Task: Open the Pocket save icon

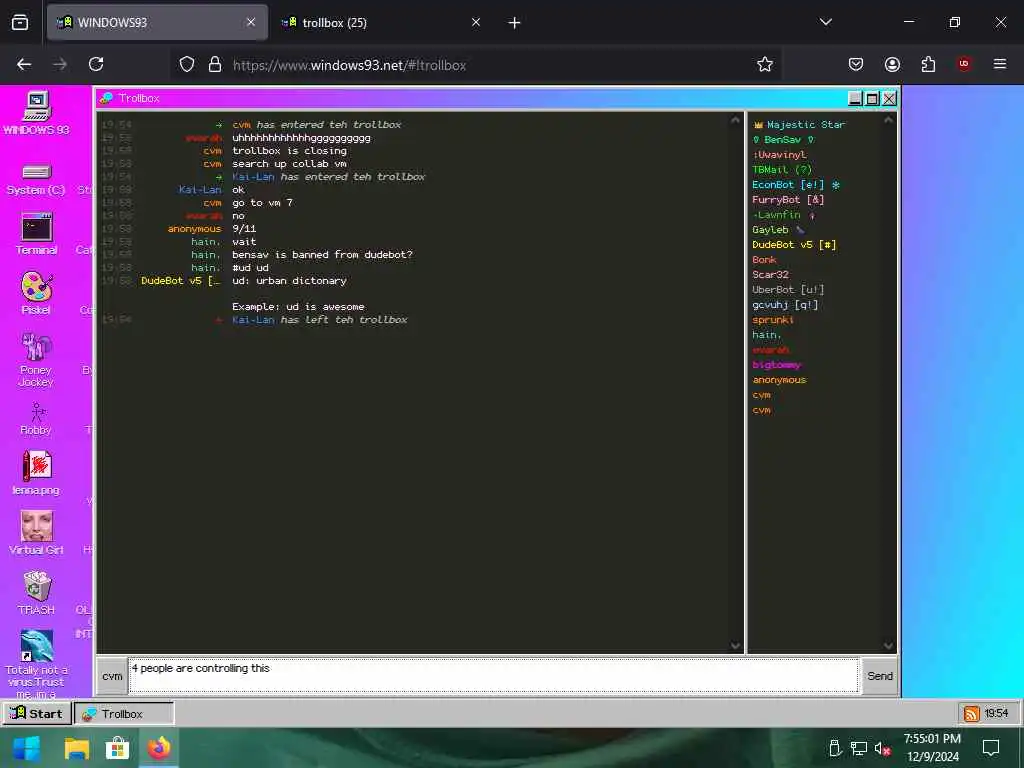Action: click(x=856, y=64)
